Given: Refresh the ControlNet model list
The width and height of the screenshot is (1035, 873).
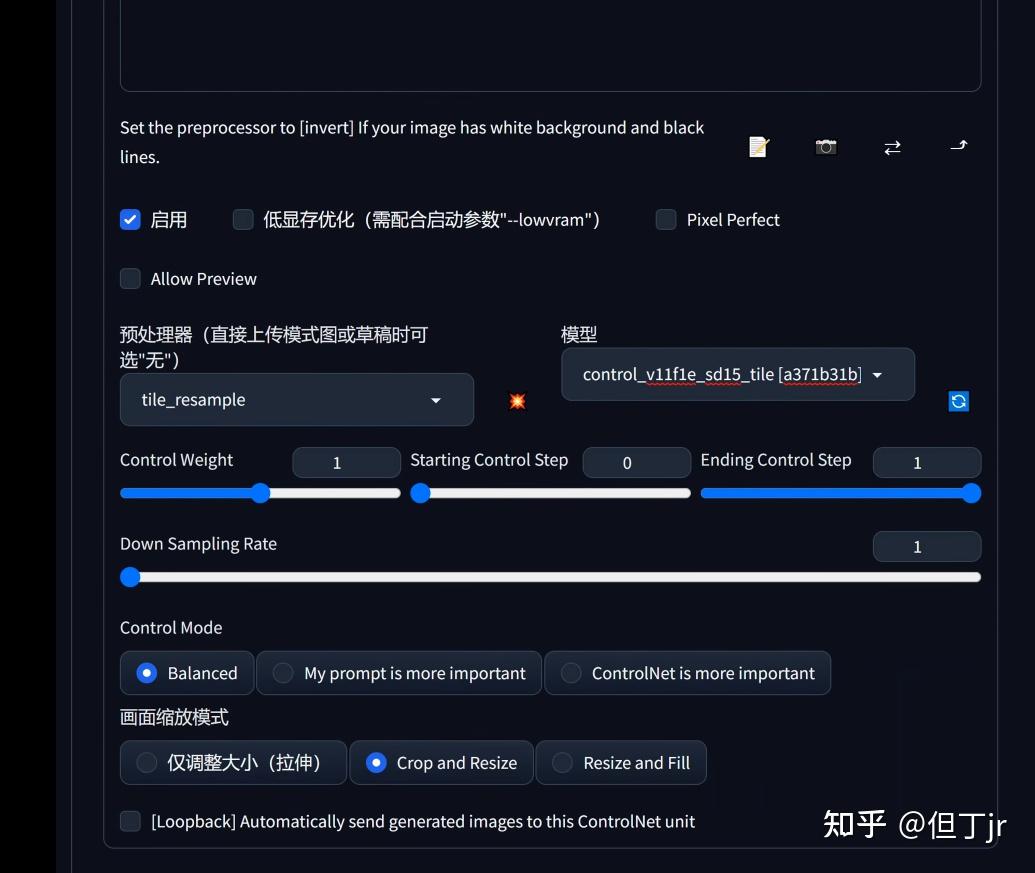Looking at the screenshot, I should [958, 401].
